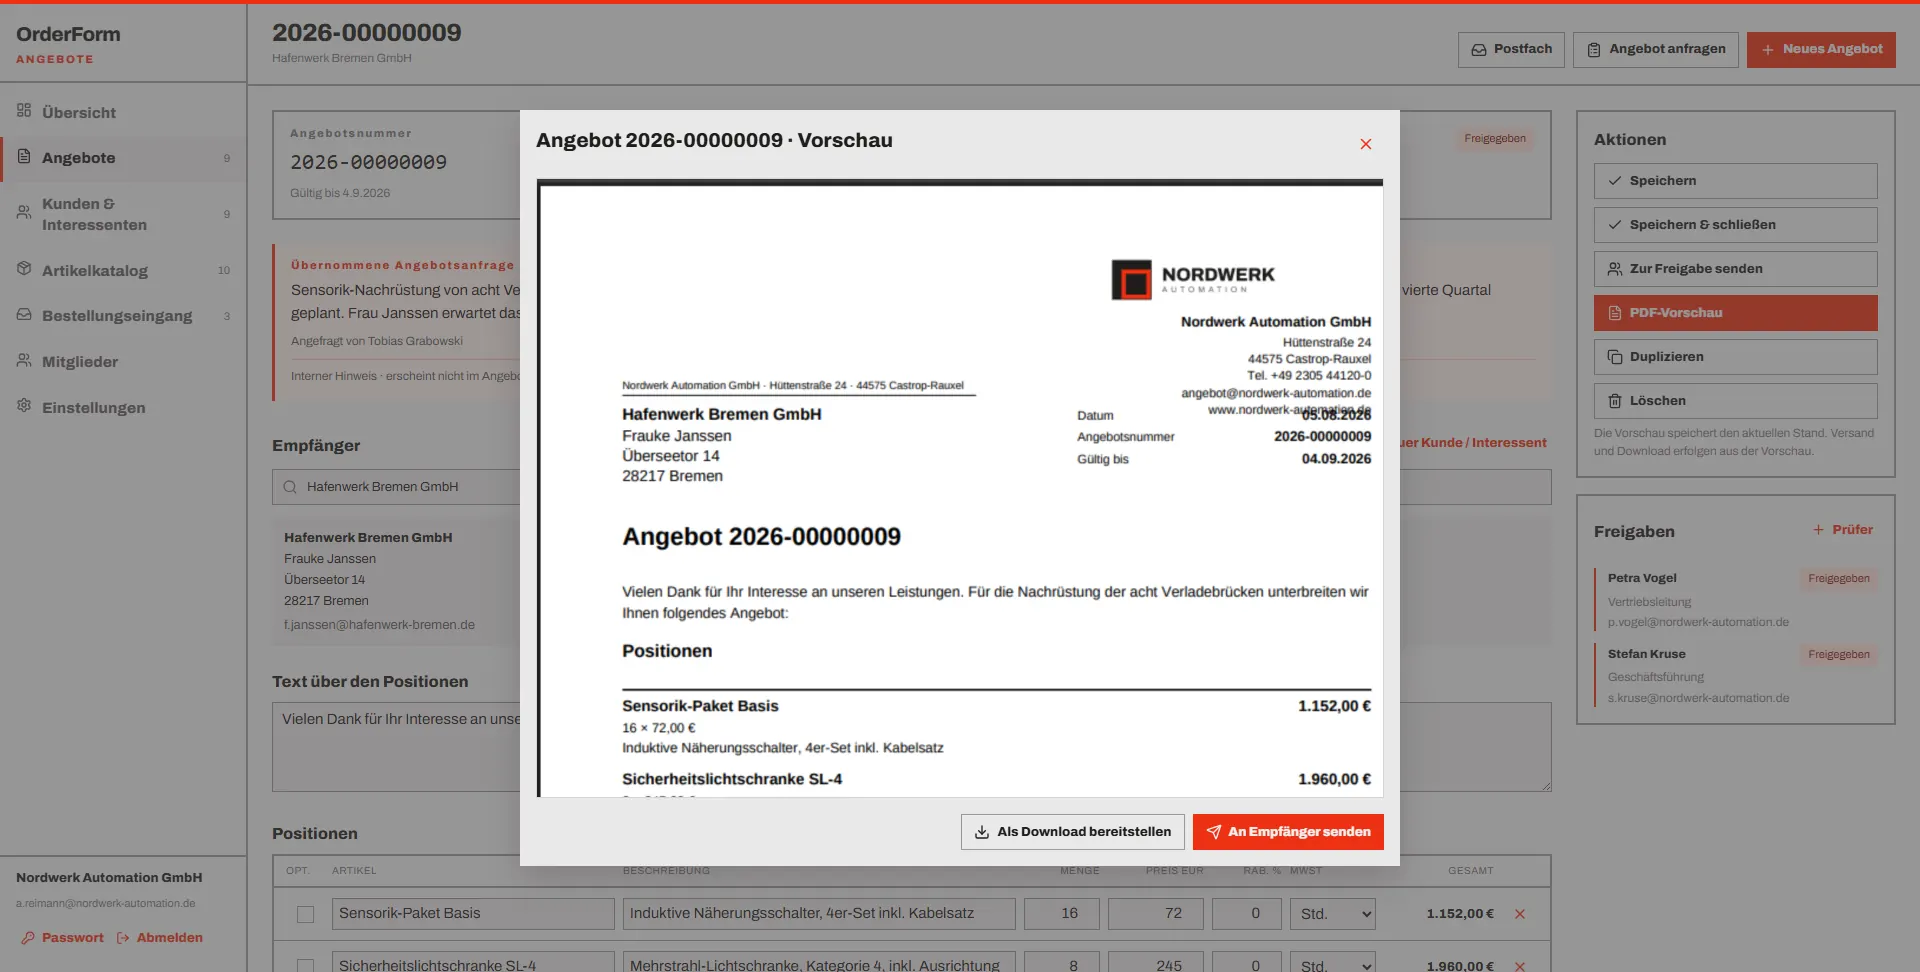The image size is (1920, 972).
Task: Click the key icon next to Passwort
Action: (x=28, y=938)
